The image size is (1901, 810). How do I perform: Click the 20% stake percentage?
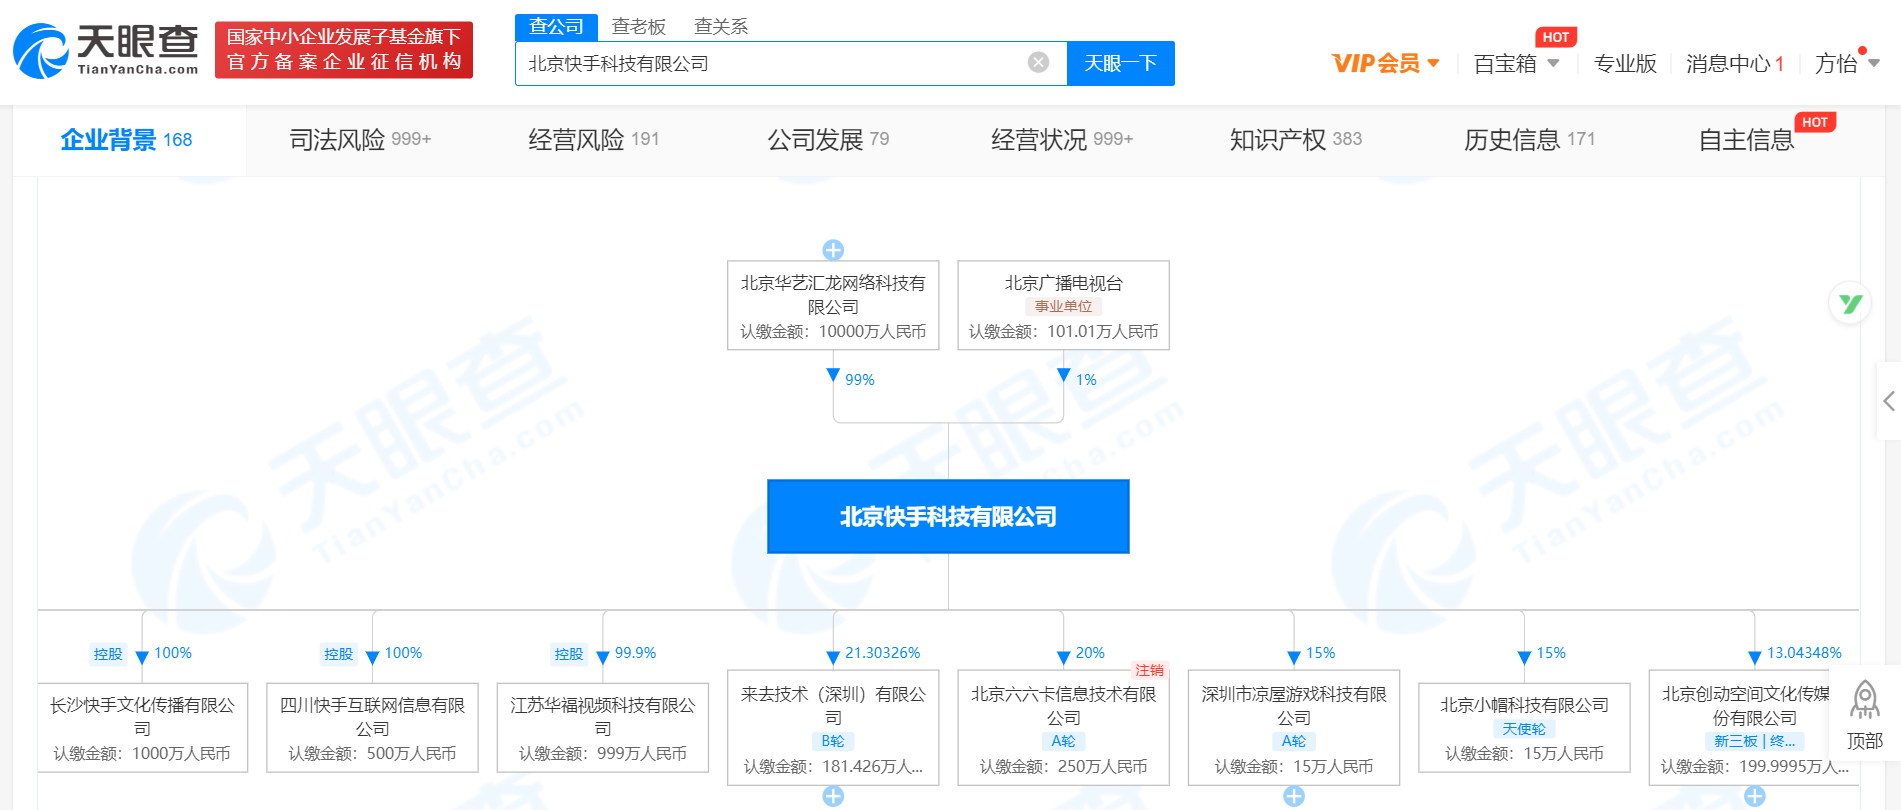click(1090, 653)
